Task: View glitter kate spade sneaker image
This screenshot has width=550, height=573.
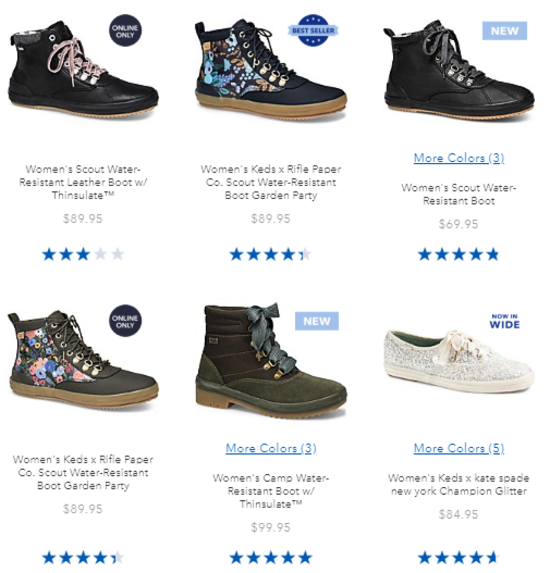Action: tap(459, 360)
